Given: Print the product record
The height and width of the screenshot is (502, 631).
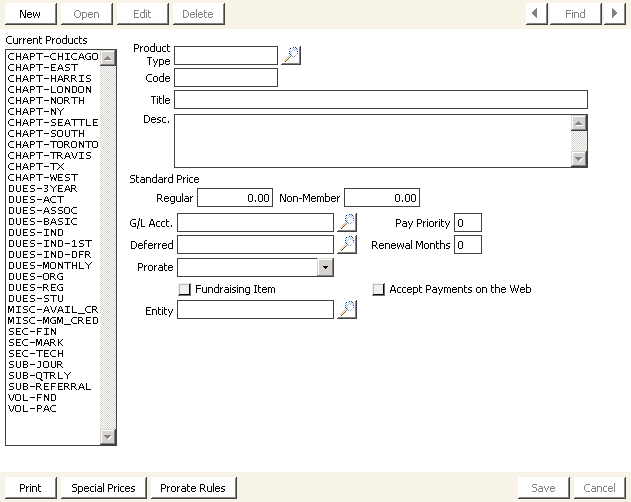Looking at the screenshot, I should [x=31, y=488].
